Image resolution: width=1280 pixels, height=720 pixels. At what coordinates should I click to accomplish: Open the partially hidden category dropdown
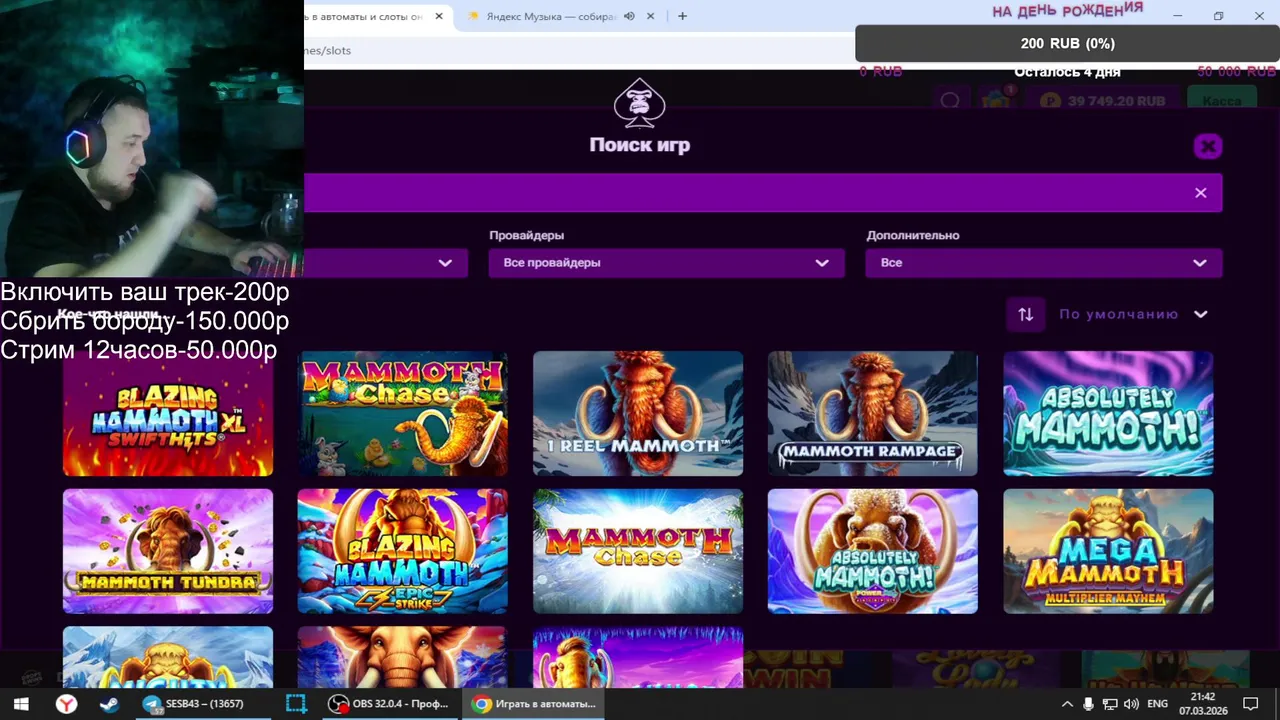tap(386, 263)
